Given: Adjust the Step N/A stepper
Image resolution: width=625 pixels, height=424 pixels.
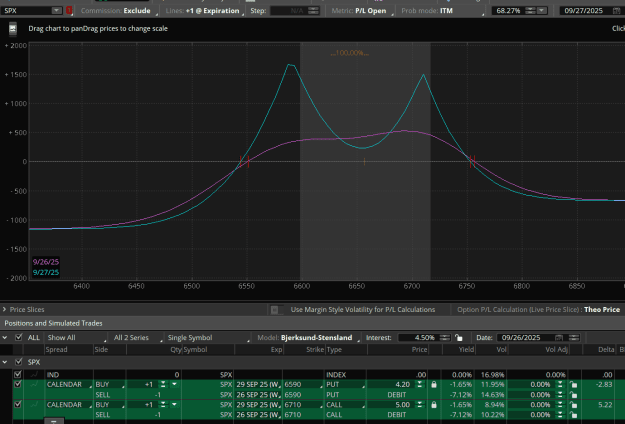Looking at the screenshot, I should [314, 11].
